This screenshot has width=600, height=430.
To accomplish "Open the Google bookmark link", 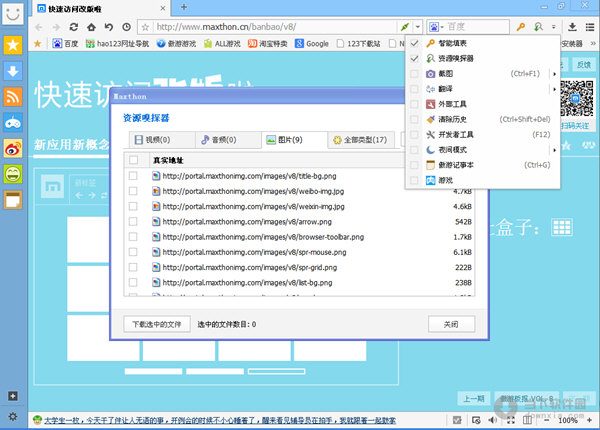I will point(312,44).
